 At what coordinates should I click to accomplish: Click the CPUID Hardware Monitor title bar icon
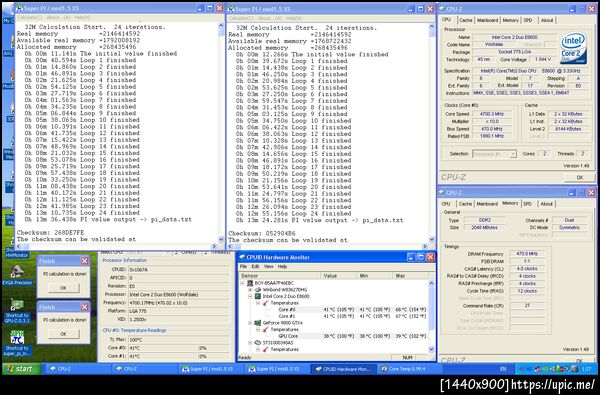click(x=242, y=257)
